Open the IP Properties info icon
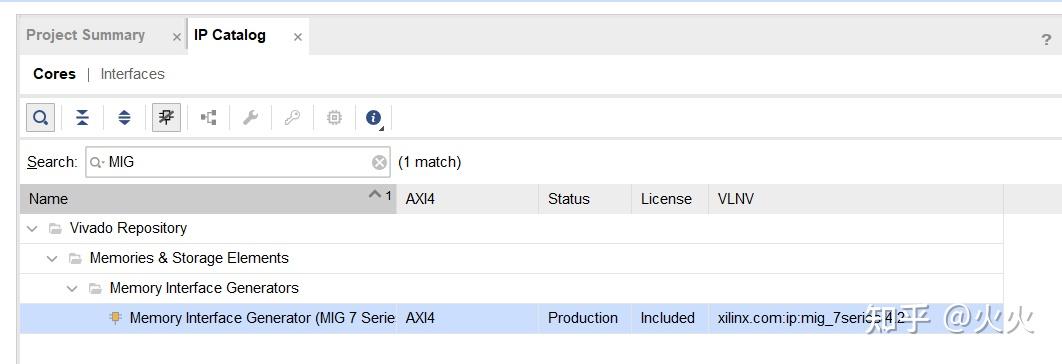1062x364 pixels. point(374,118)
